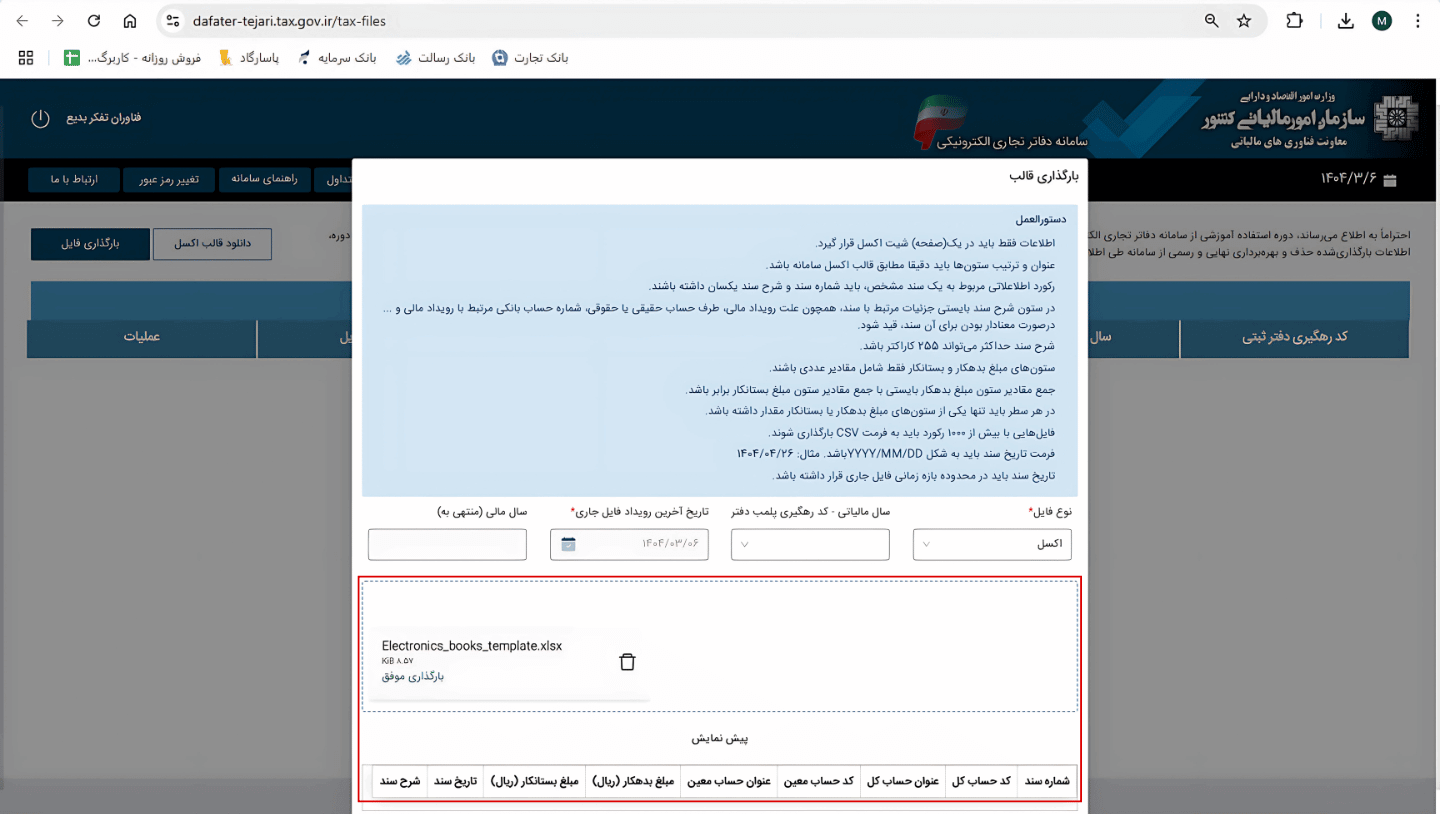Open downloads icon in browser toolbar

1346,21
